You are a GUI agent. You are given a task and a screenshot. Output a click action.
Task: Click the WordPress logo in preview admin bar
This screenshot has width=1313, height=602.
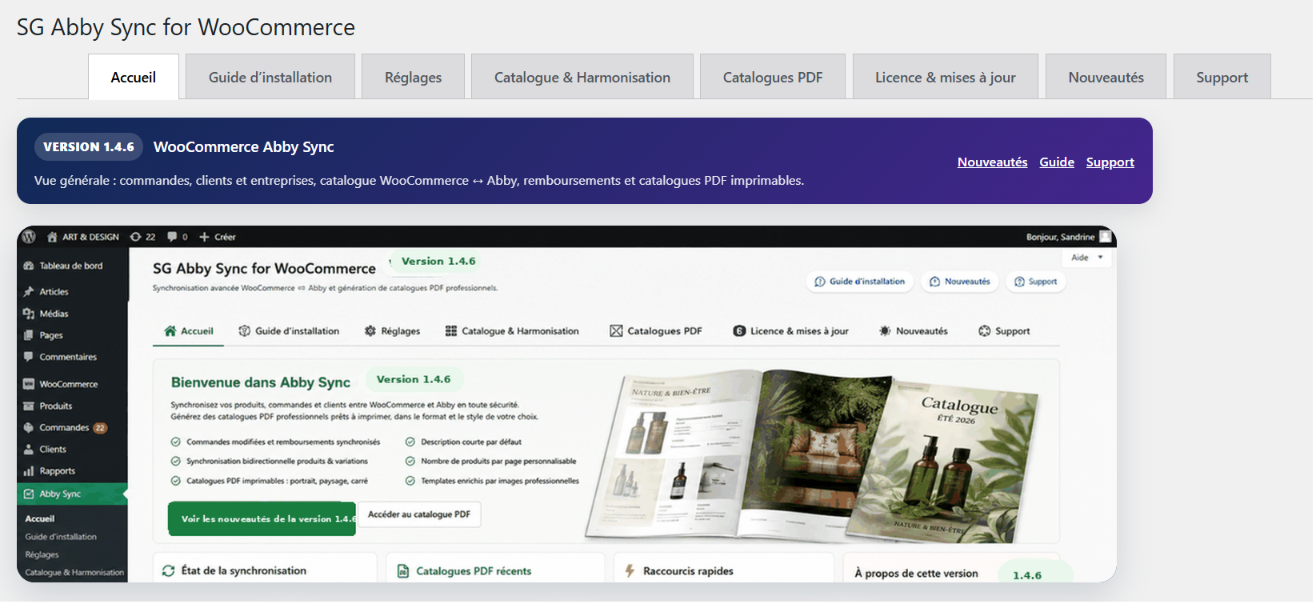29,237
